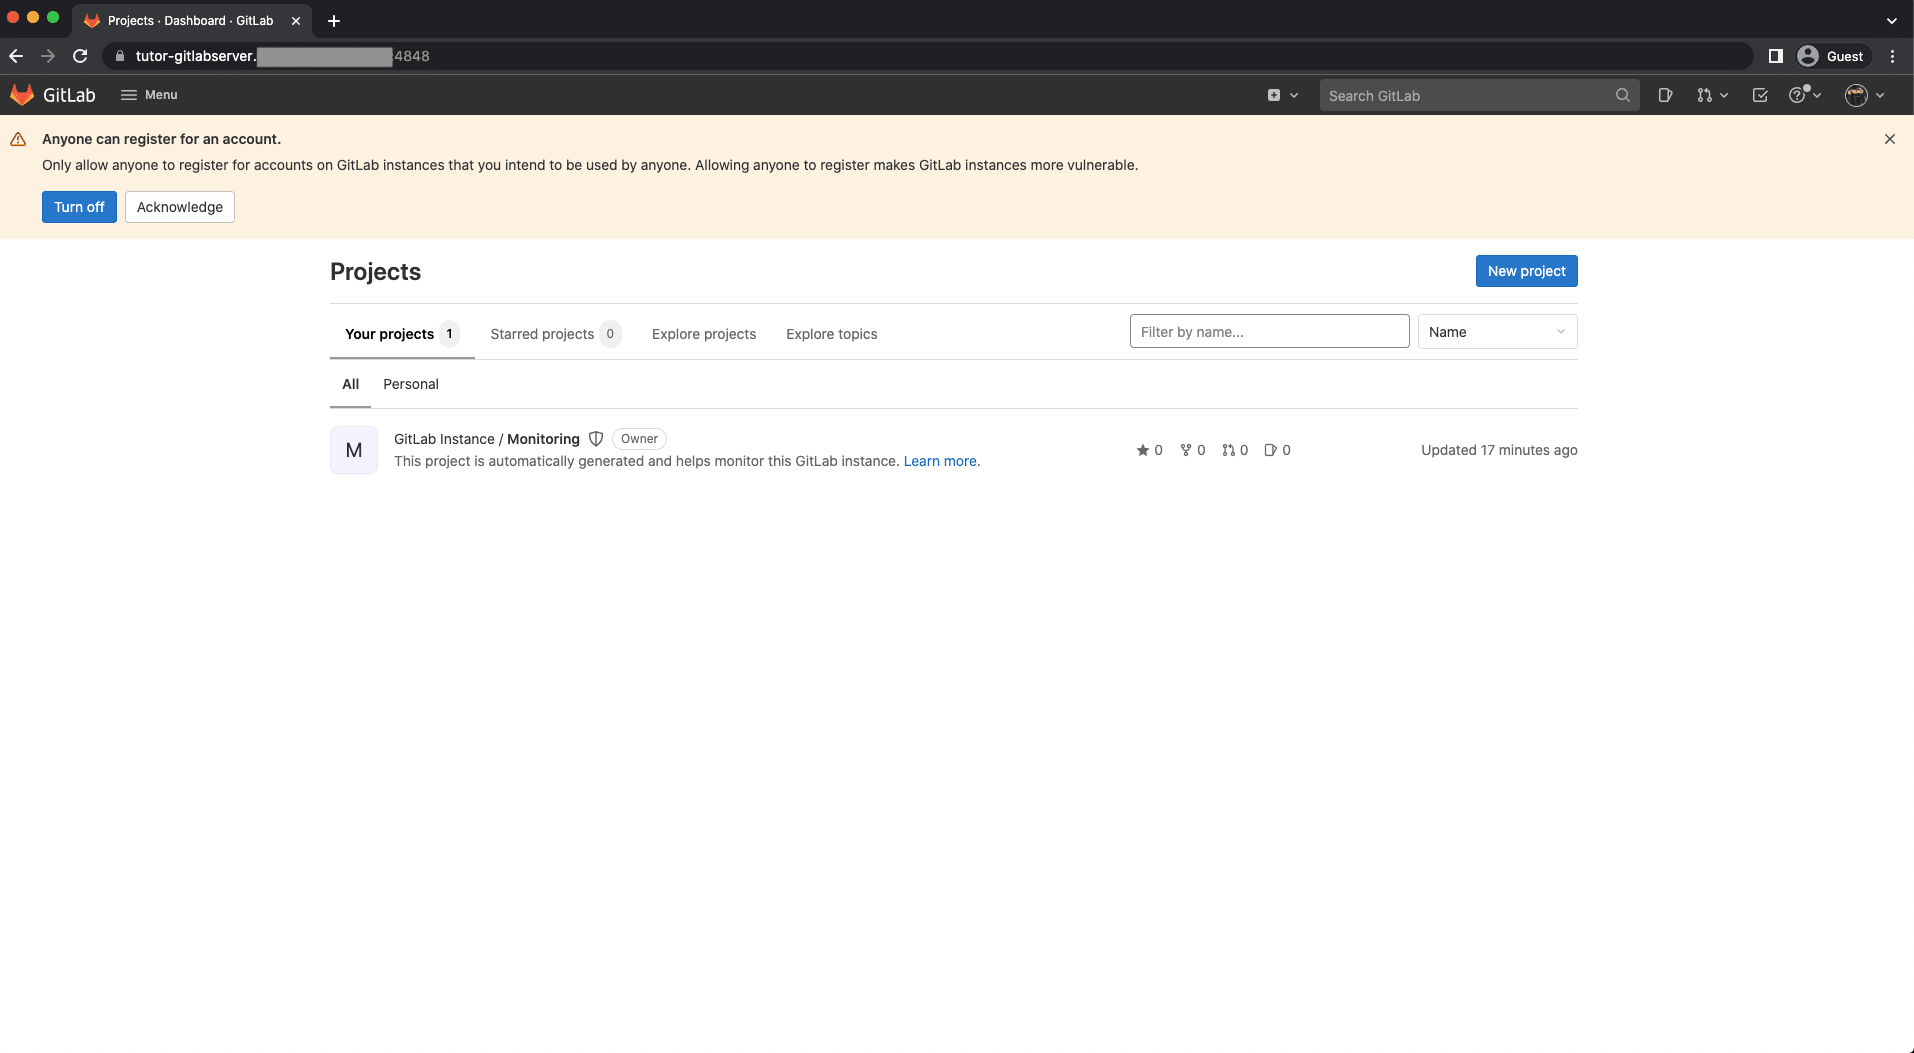
Task: Click 'Updated 17 minutes ago' text
Action: (1499, 450)
